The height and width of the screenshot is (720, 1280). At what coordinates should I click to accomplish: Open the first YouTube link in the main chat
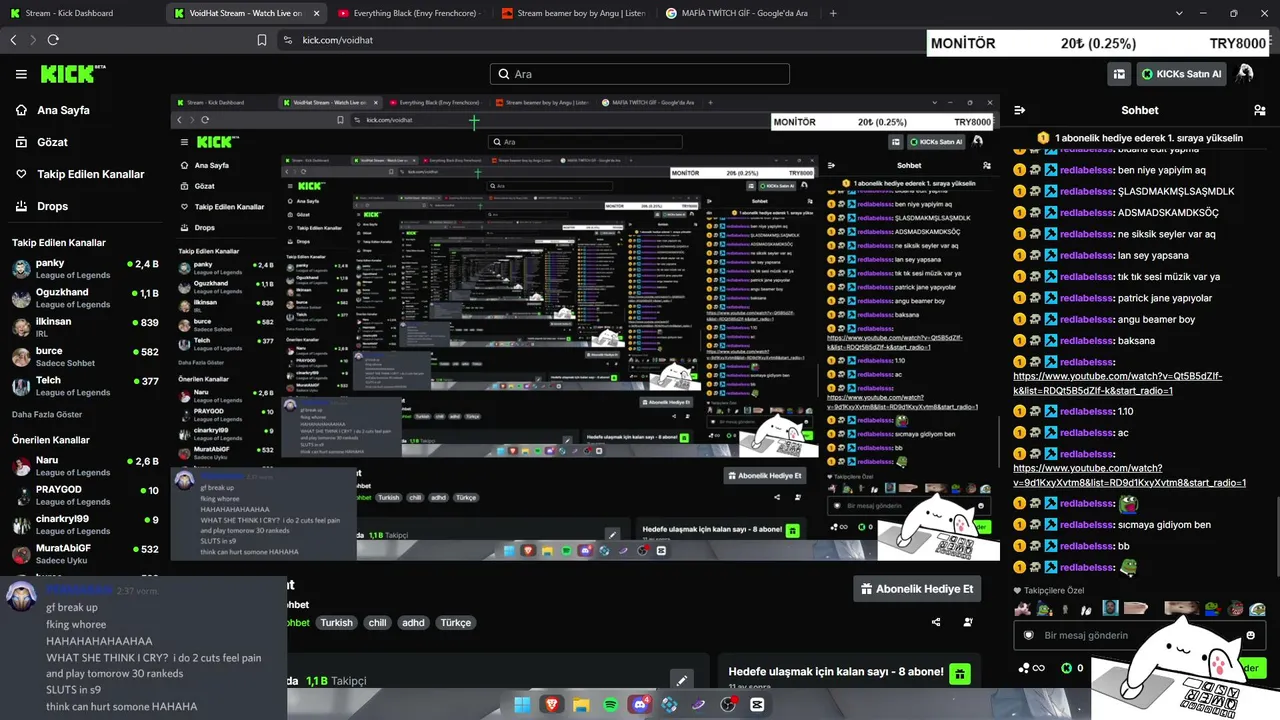point(1117,383)
